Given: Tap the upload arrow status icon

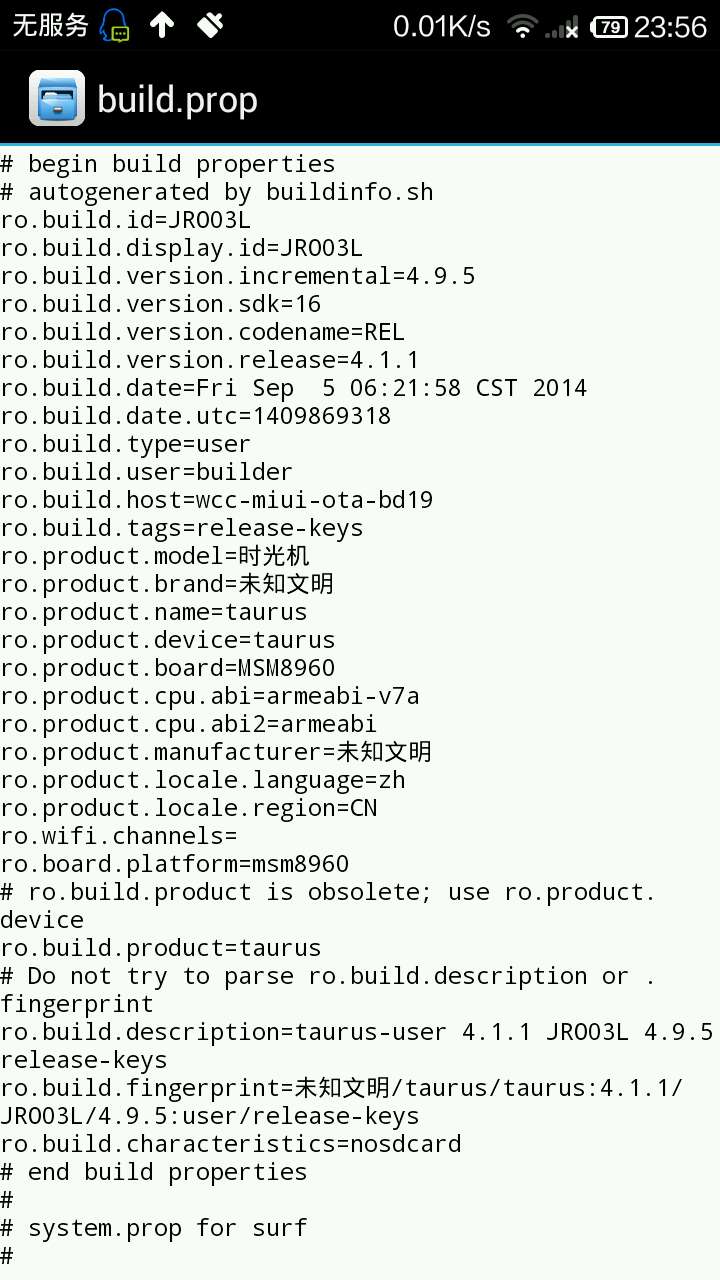Looking at the screenshot, I should click(162, 26).
